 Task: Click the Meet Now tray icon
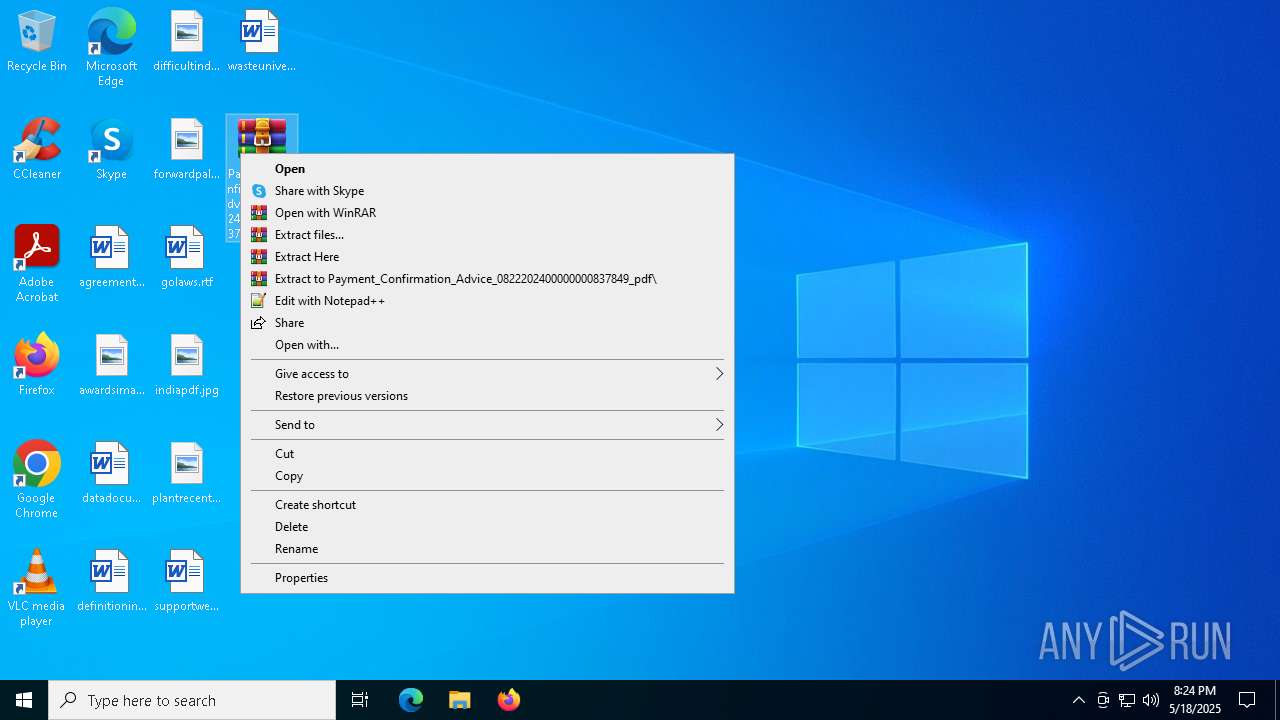pos(1103,700)
